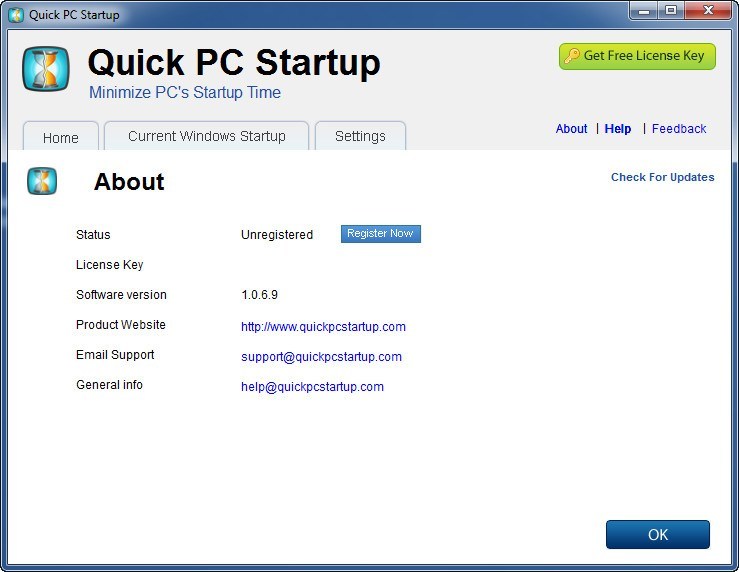Click the support@quickpcstartup.com email link
The image size is (739, 572).
coord(321,357)
